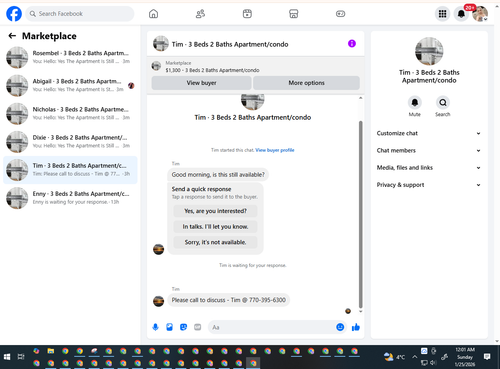Image resolution: width=500 pixels, height=369 pixels.
Task: Expand the Customize chat section
Action: pyautogui.click(x=429, y=133)
